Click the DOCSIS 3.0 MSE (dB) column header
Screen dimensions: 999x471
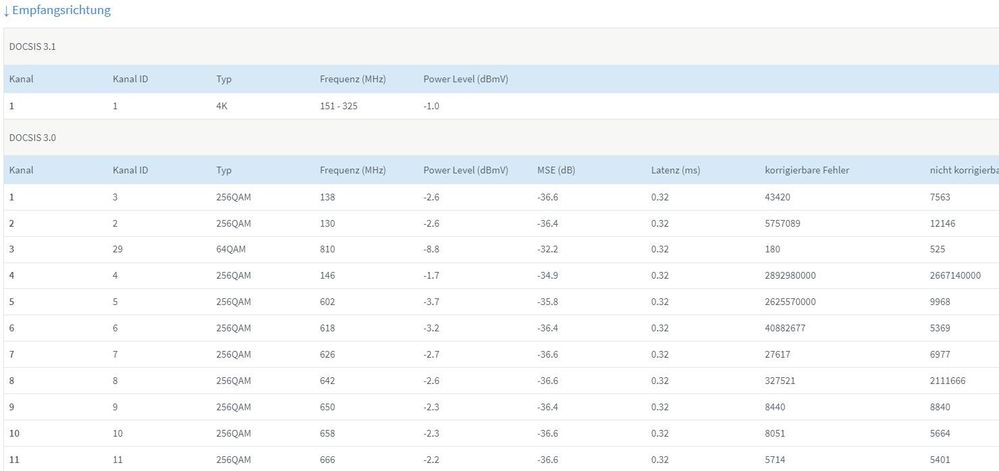click(x=556, y=170)
